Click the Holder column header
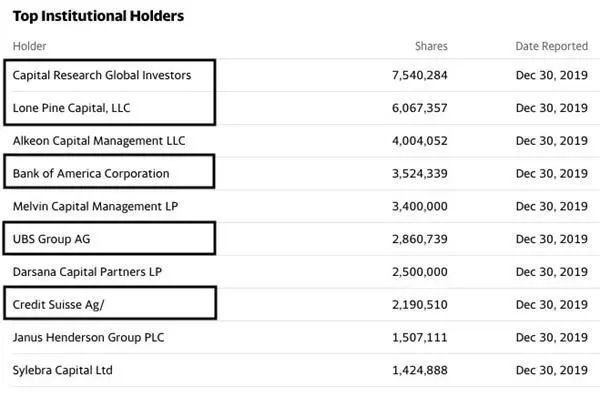The height and width of the screenshot is (397, 600). 29,46
